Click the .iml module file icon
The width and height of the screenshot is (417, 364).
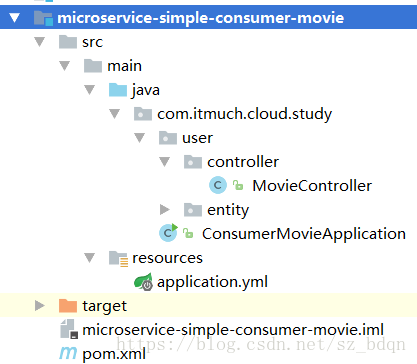69,329
